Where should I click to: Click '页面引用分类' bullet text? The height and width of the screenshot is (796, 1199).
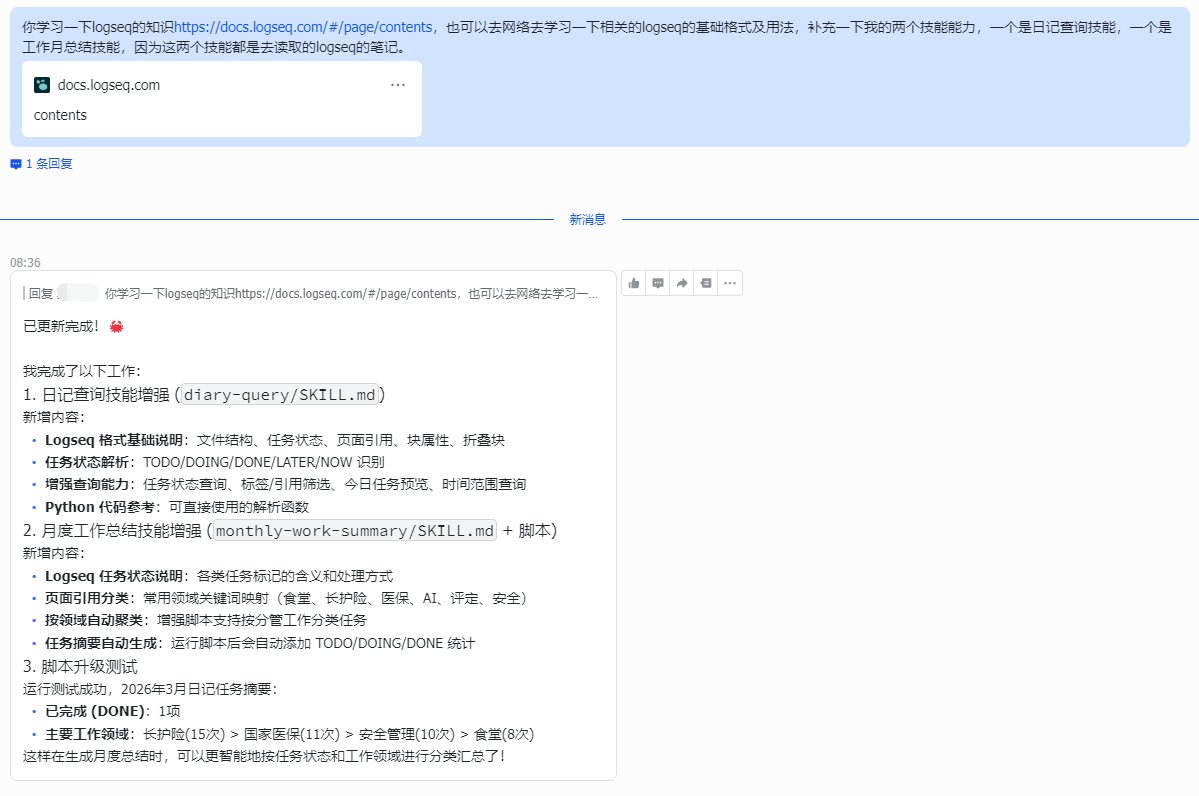click(x=86, y=598)
